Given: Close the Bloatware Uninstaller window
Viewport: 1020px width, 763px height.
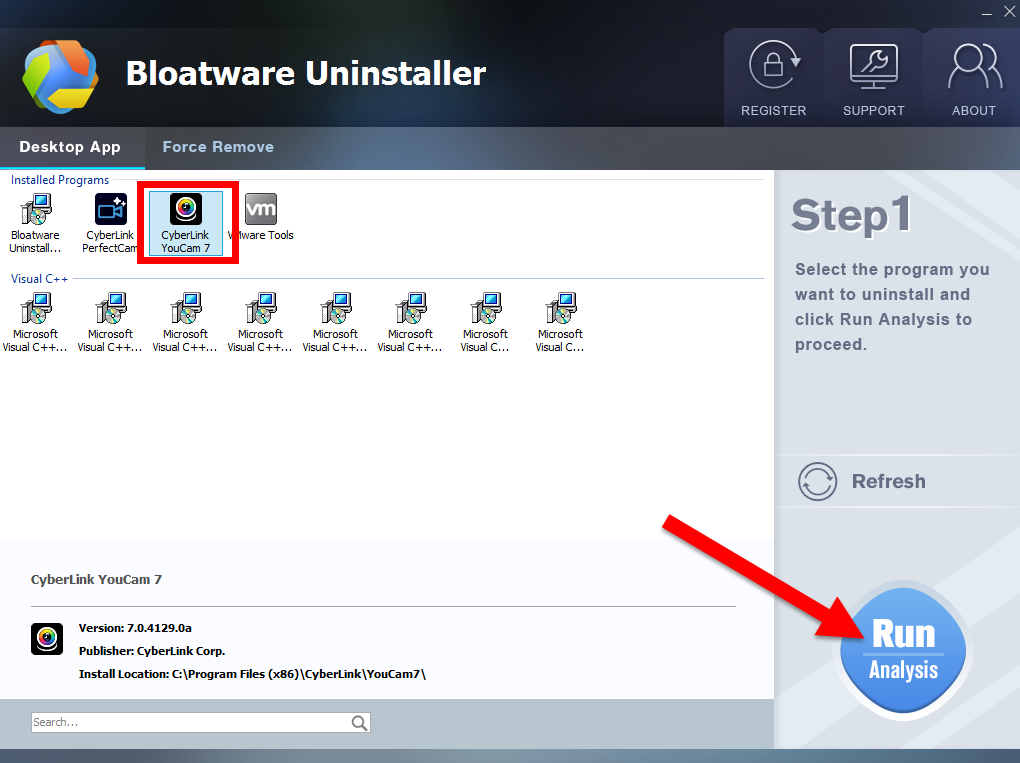Looking at the screenshot, I should click(x=1010, y=12).
